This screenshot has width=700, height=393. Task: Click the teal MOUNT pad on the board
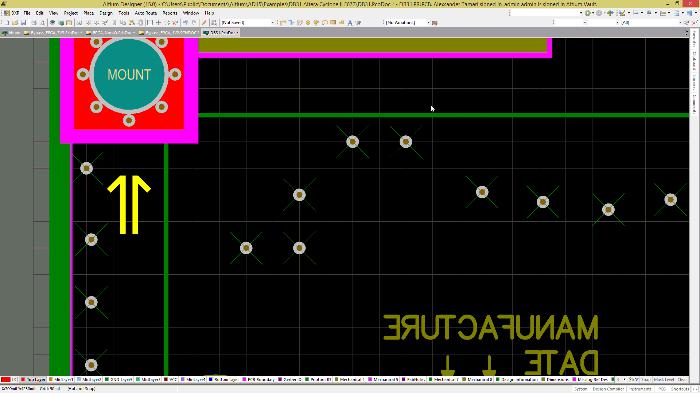[129, 75]
